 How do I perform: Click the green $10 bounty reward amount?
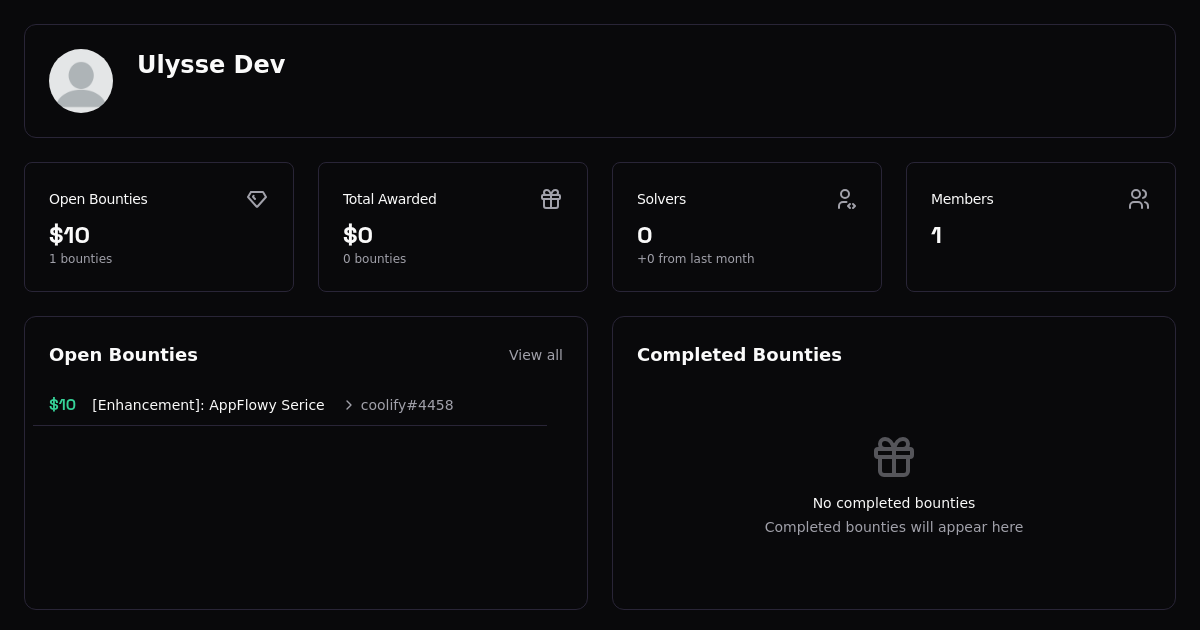[62, 405]
